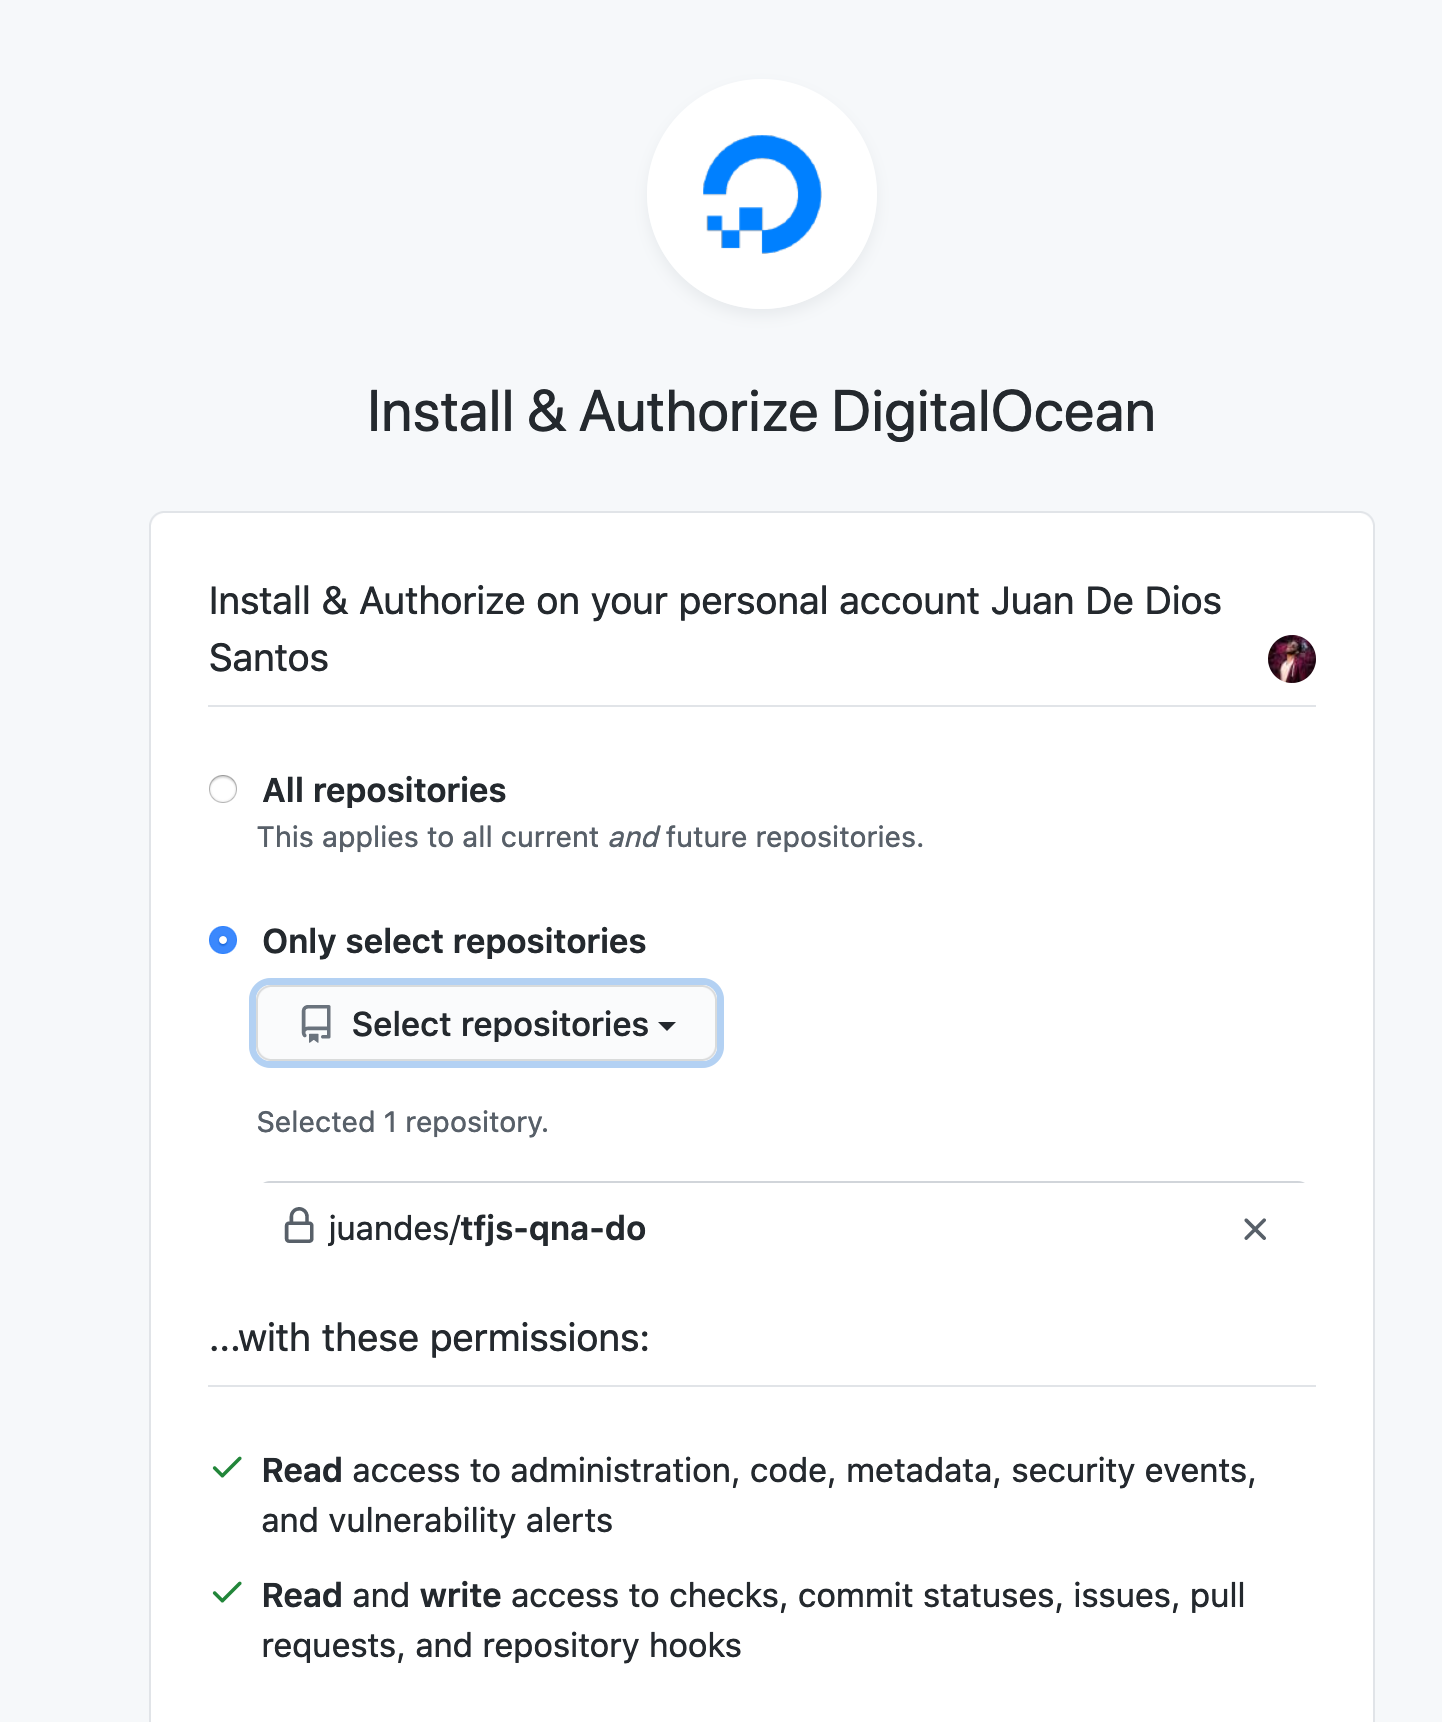Screen dimensions: 1442x1722
Task: Open the Select repositories dropdown
Action: coord(487,1023)
